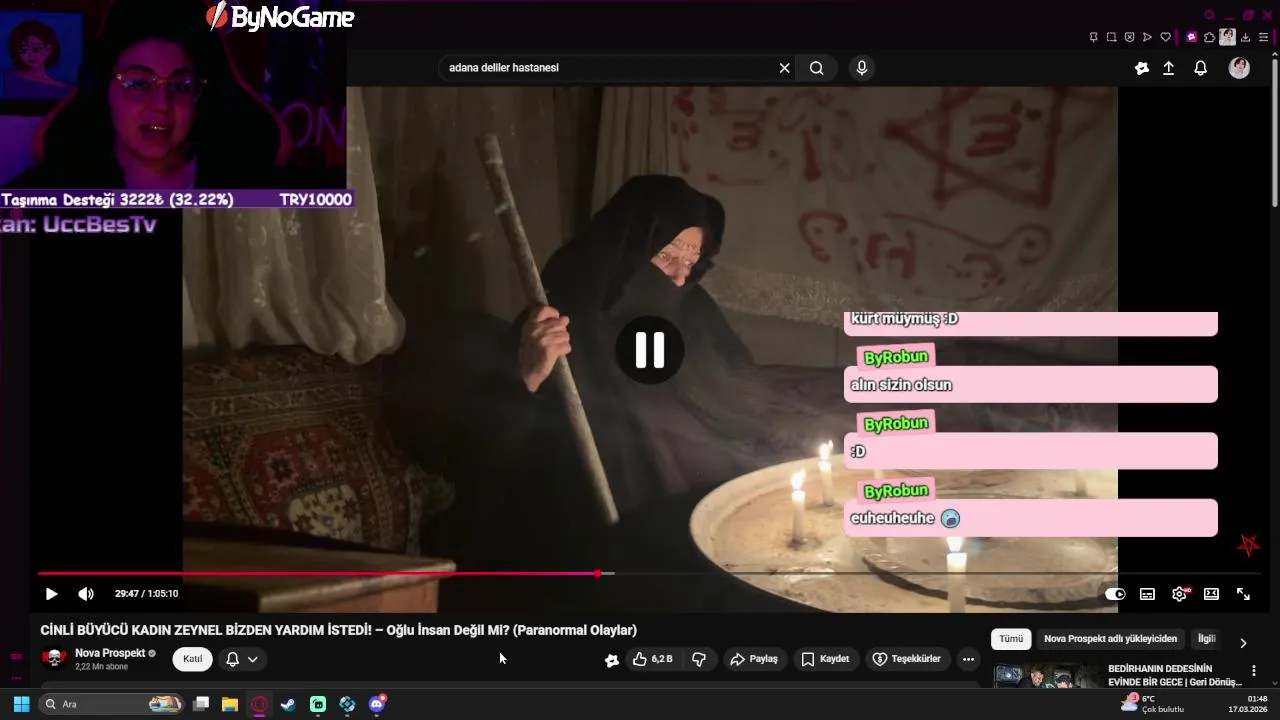Screen dimensions: 1280x720
Task: Open the 'BEDİRHANIN DEDESİNİN EVİNDE BİR GECE' title
Action: click(x=1174, y=675)
